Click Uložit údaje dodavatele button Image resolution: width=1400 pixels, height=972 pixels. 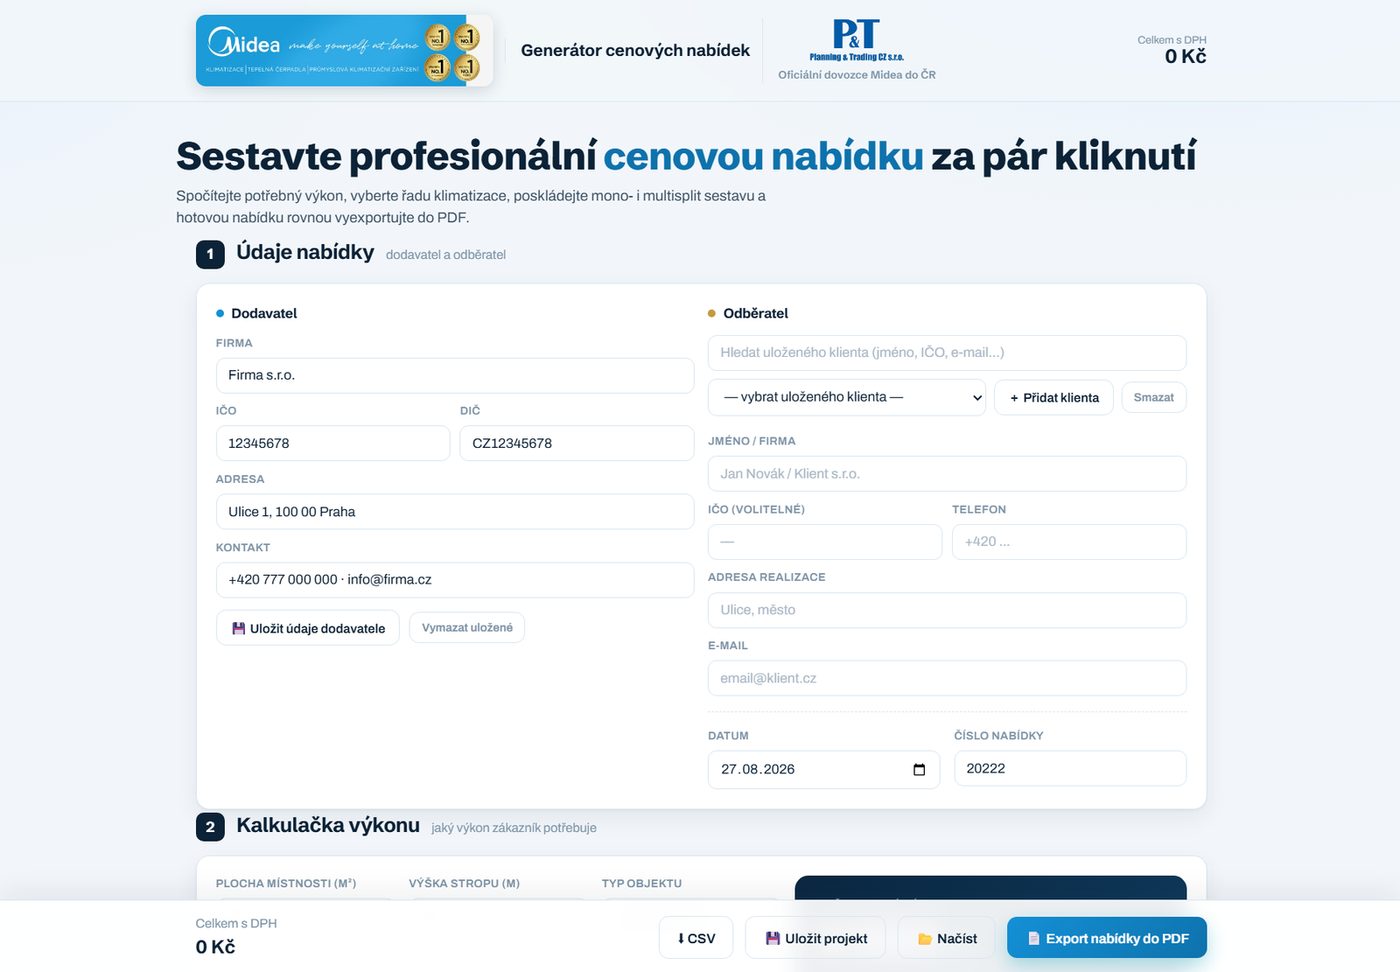coord(308,628)
